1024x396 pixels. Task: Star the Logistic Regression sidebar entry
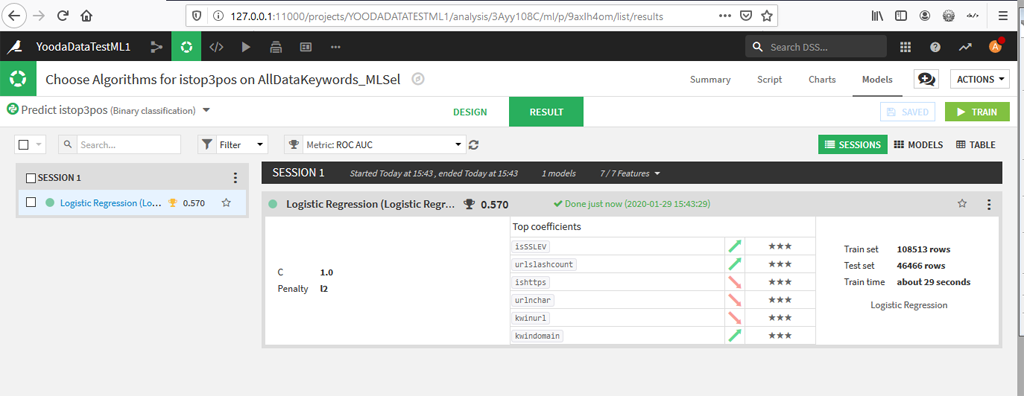(226, 203)
